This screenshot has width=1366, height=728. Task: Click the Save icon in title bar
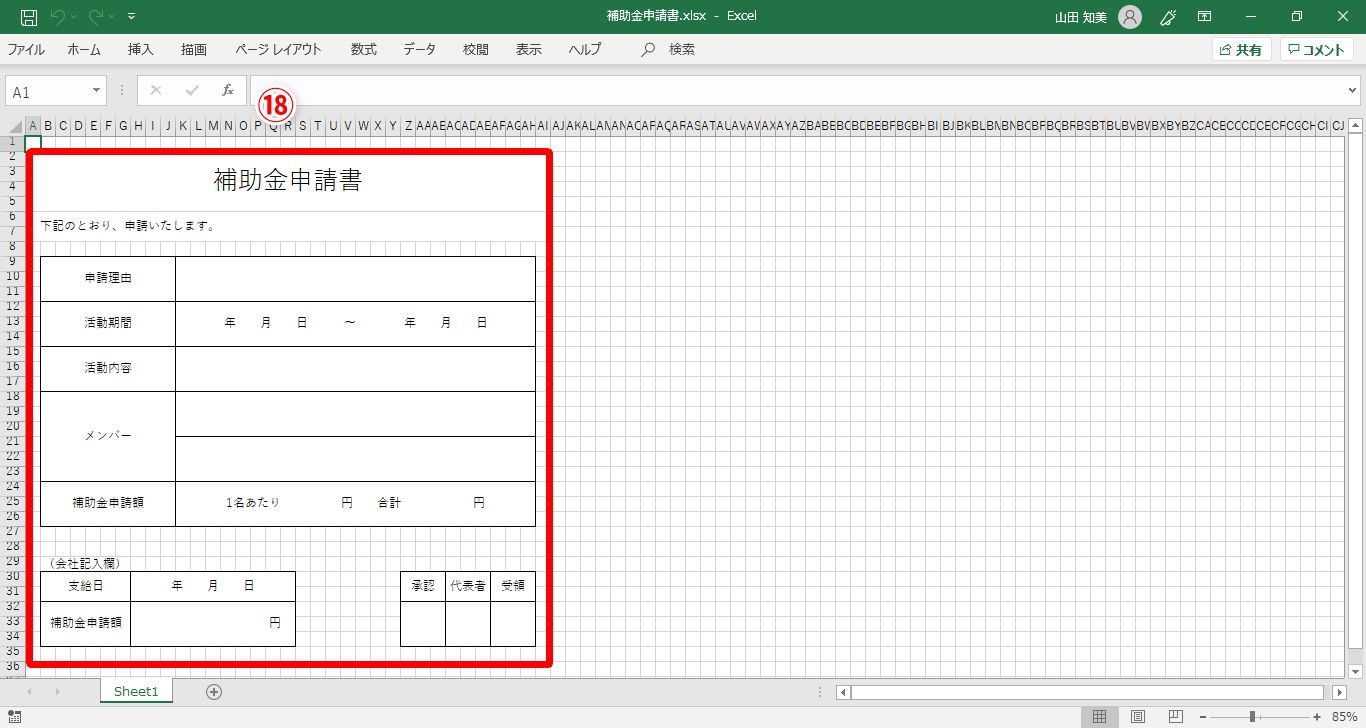(29, 17)
